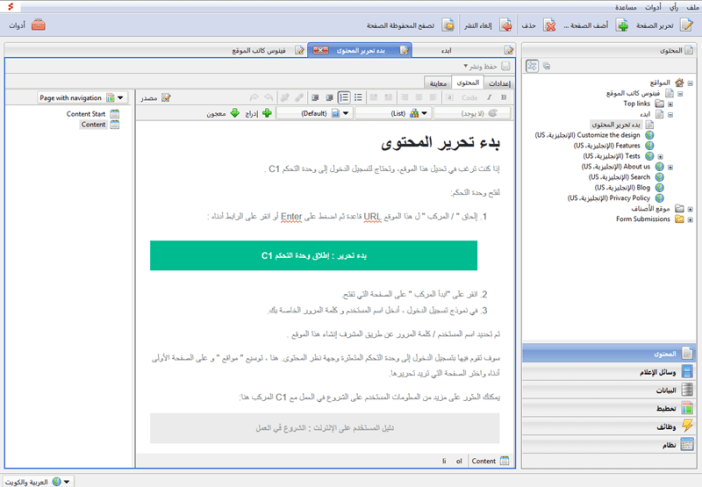Toggle Bold formatting (B)

pos(504,98)
